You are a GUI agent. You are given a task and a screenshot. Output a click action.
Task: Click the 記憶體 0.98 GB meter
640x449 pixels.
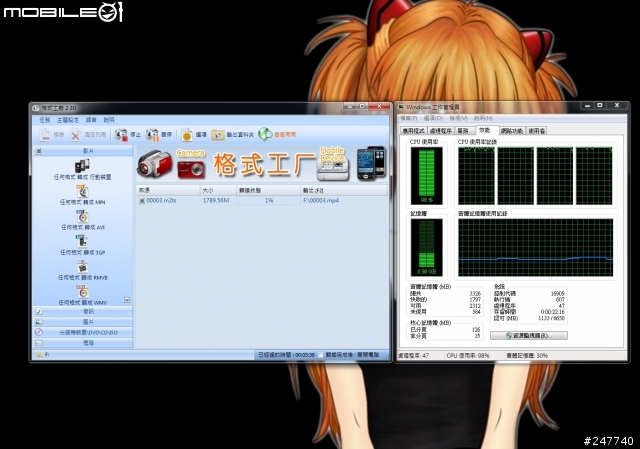[427, 247]
